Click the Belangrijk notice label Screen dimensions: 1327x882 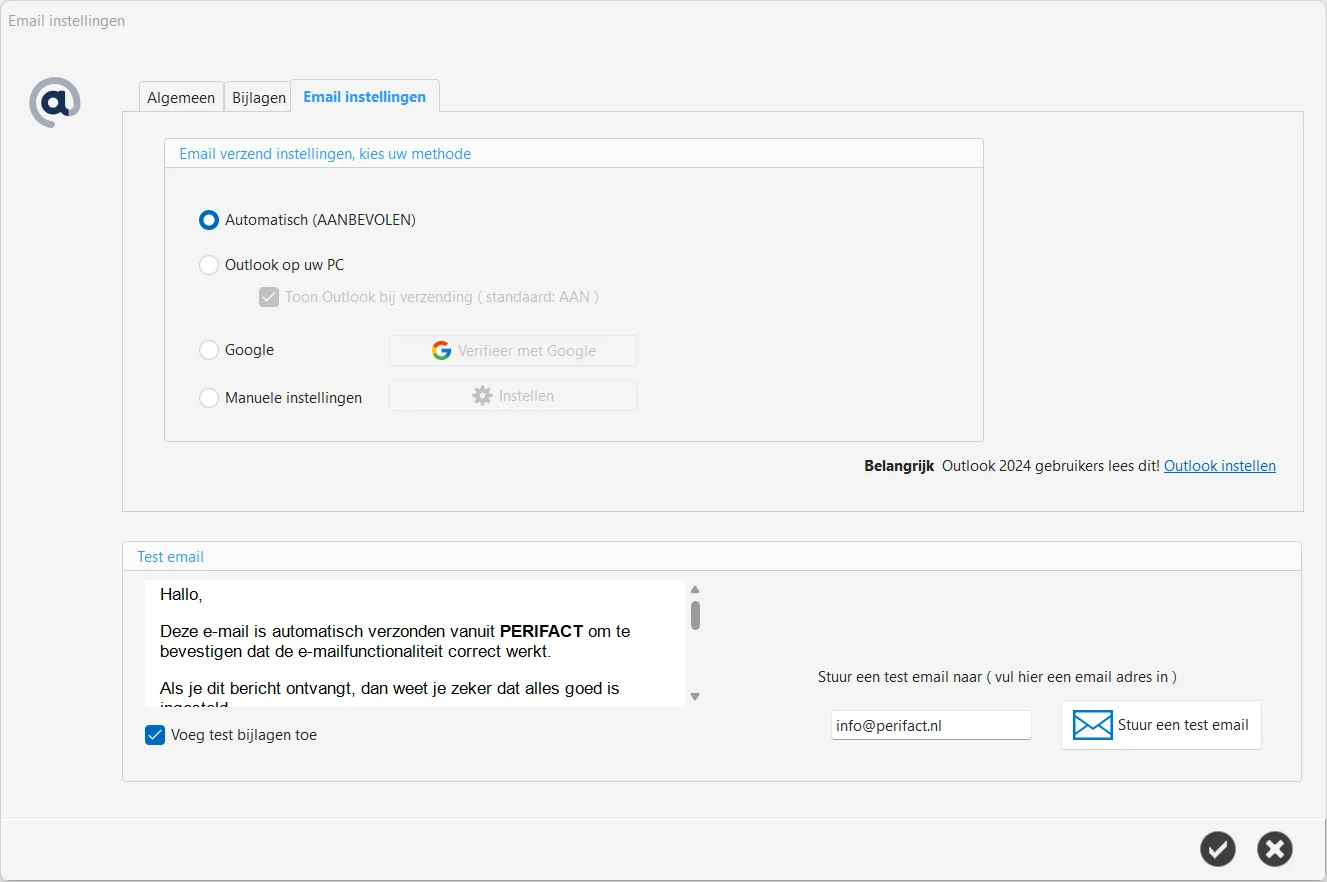(x=899, y=466)
